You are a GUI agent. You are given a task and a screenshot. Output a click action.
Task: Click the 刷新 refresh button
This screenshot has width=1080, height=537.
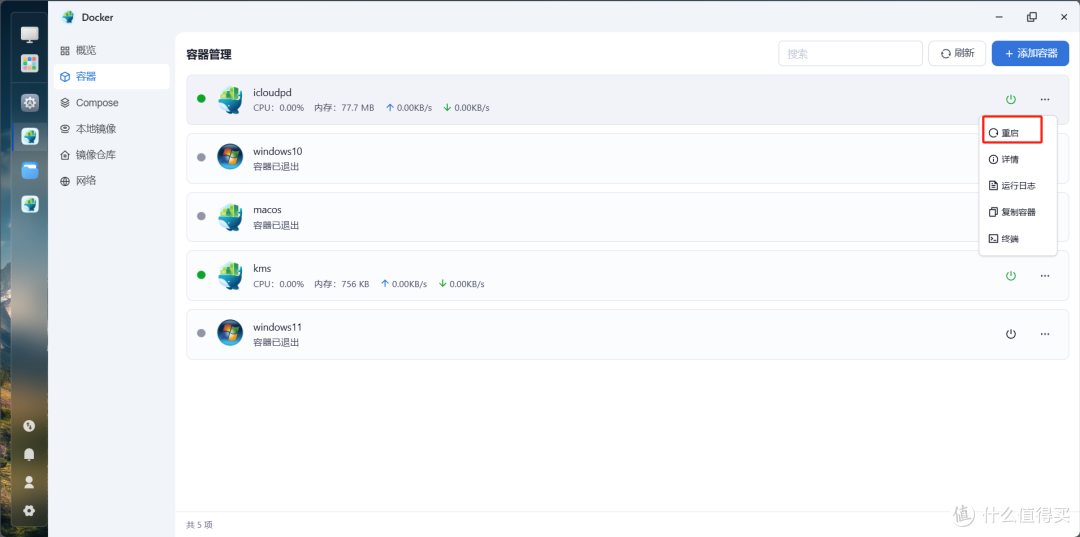click(x=957, y=53)
